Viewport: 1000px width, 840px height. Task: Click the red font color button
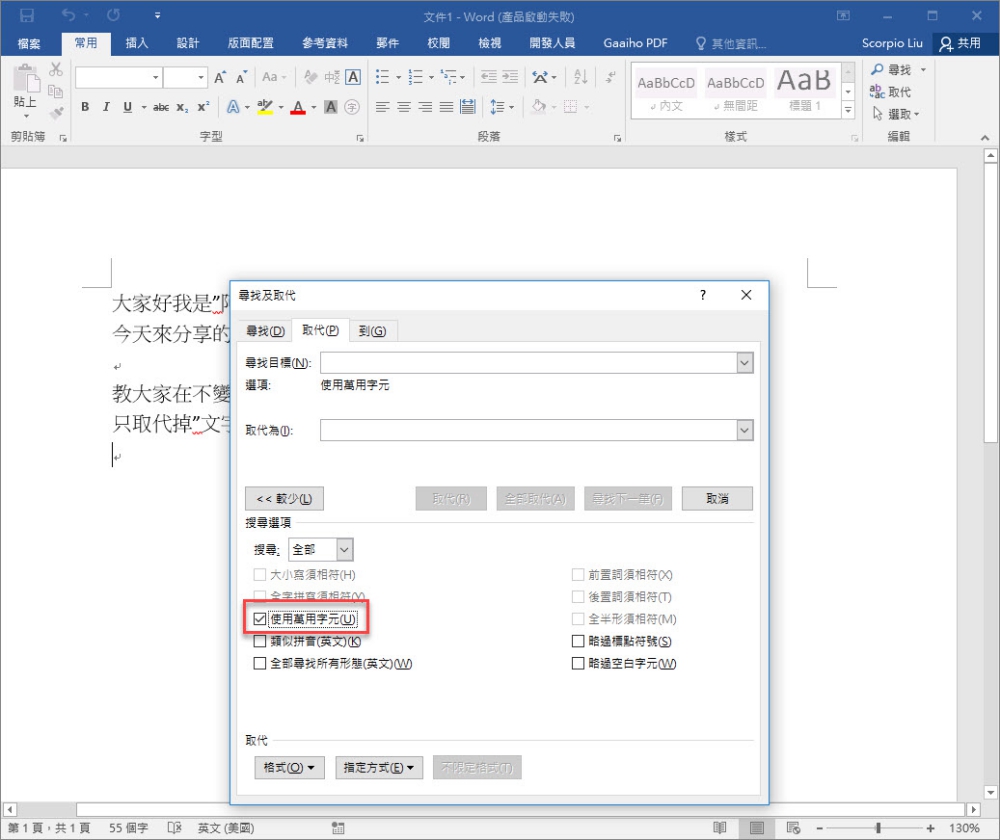[298, 107]
